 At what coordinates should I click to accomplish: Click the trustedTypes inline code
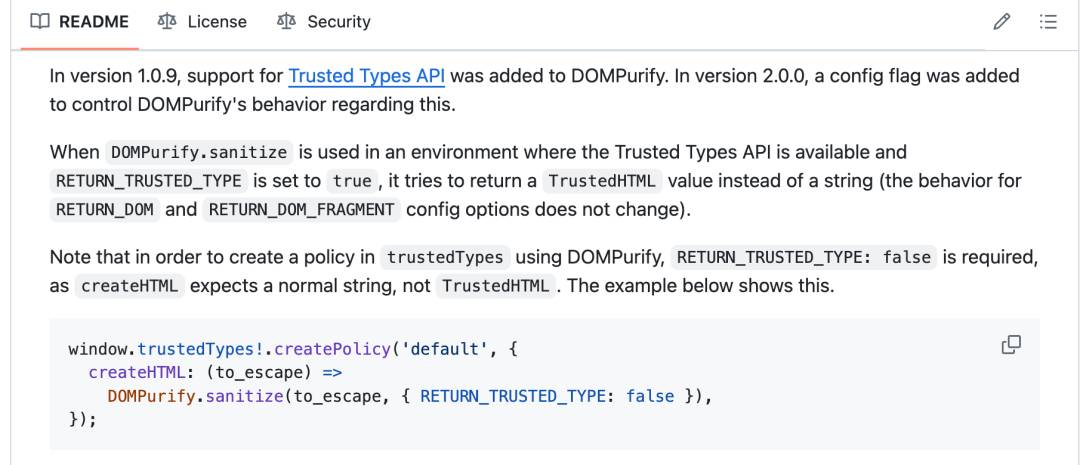445,258
